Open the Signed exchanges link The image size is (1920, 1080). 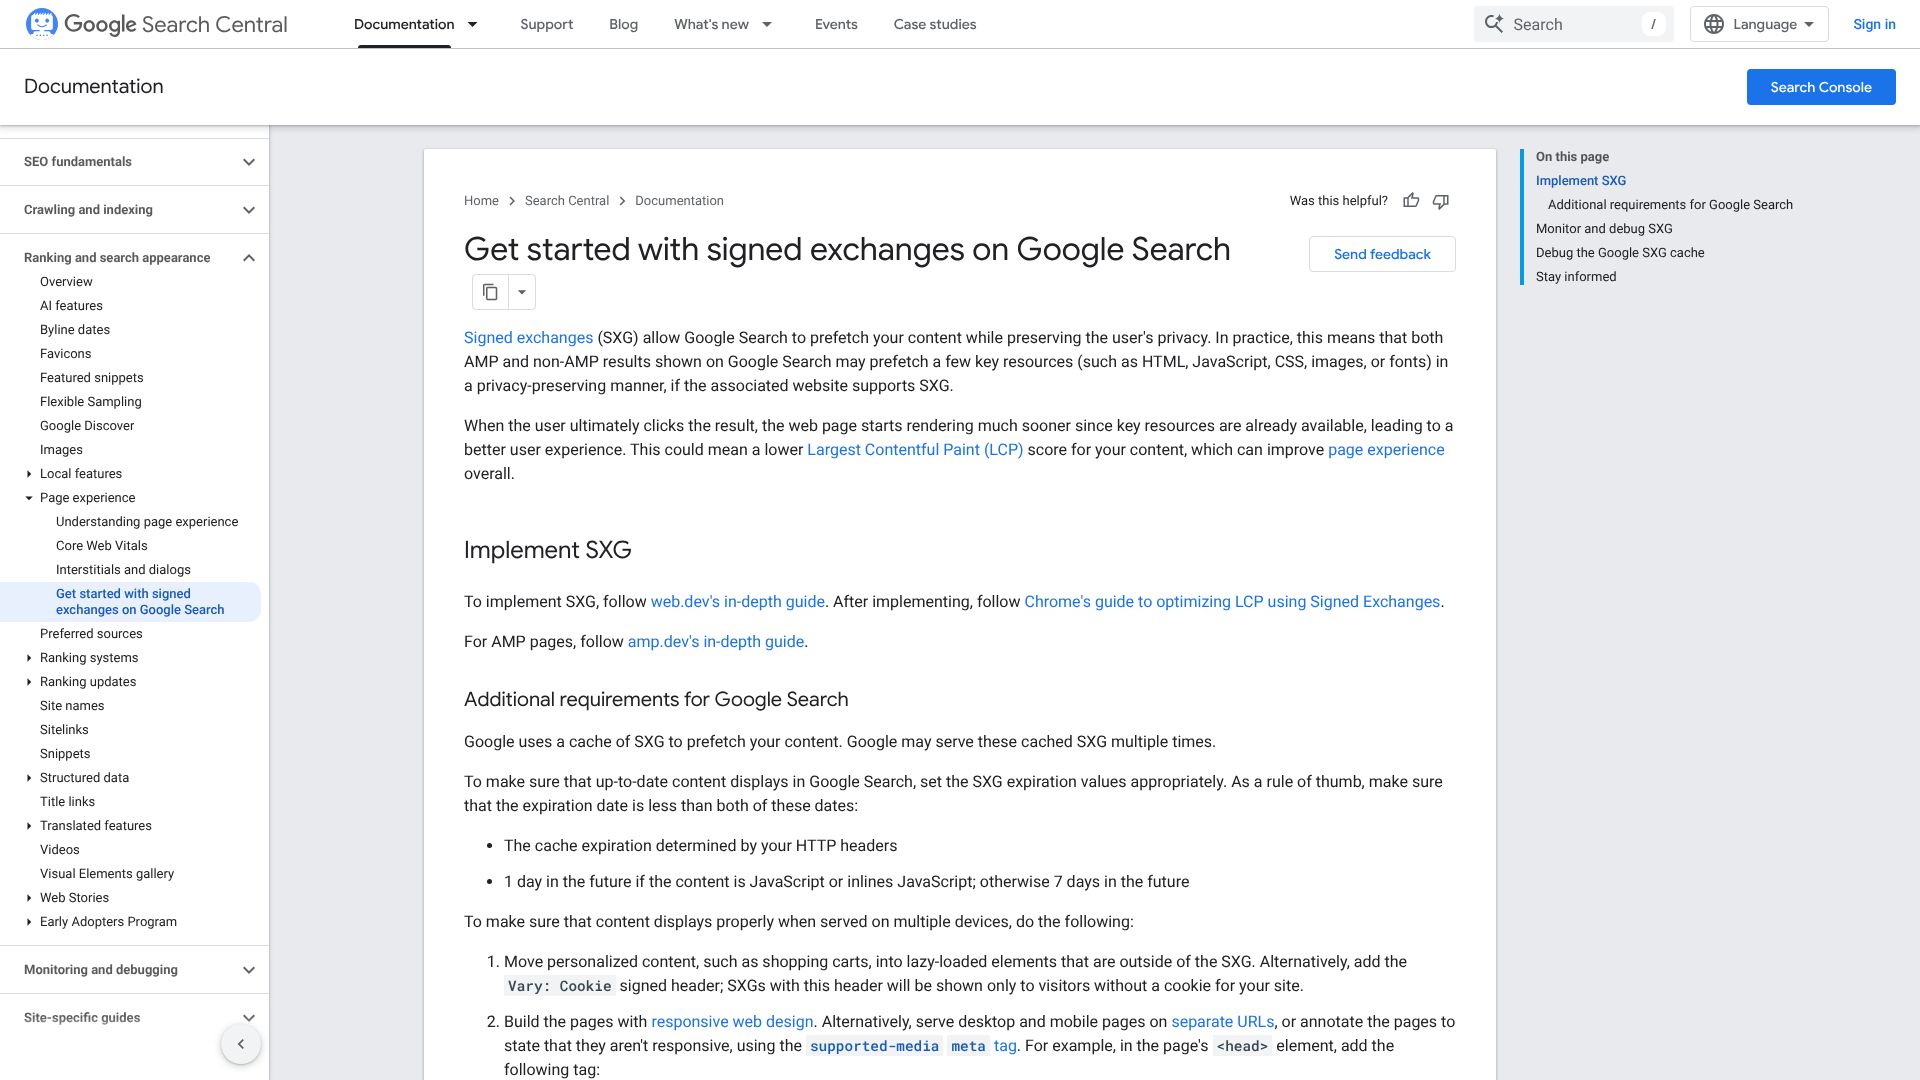coord(528,338)
